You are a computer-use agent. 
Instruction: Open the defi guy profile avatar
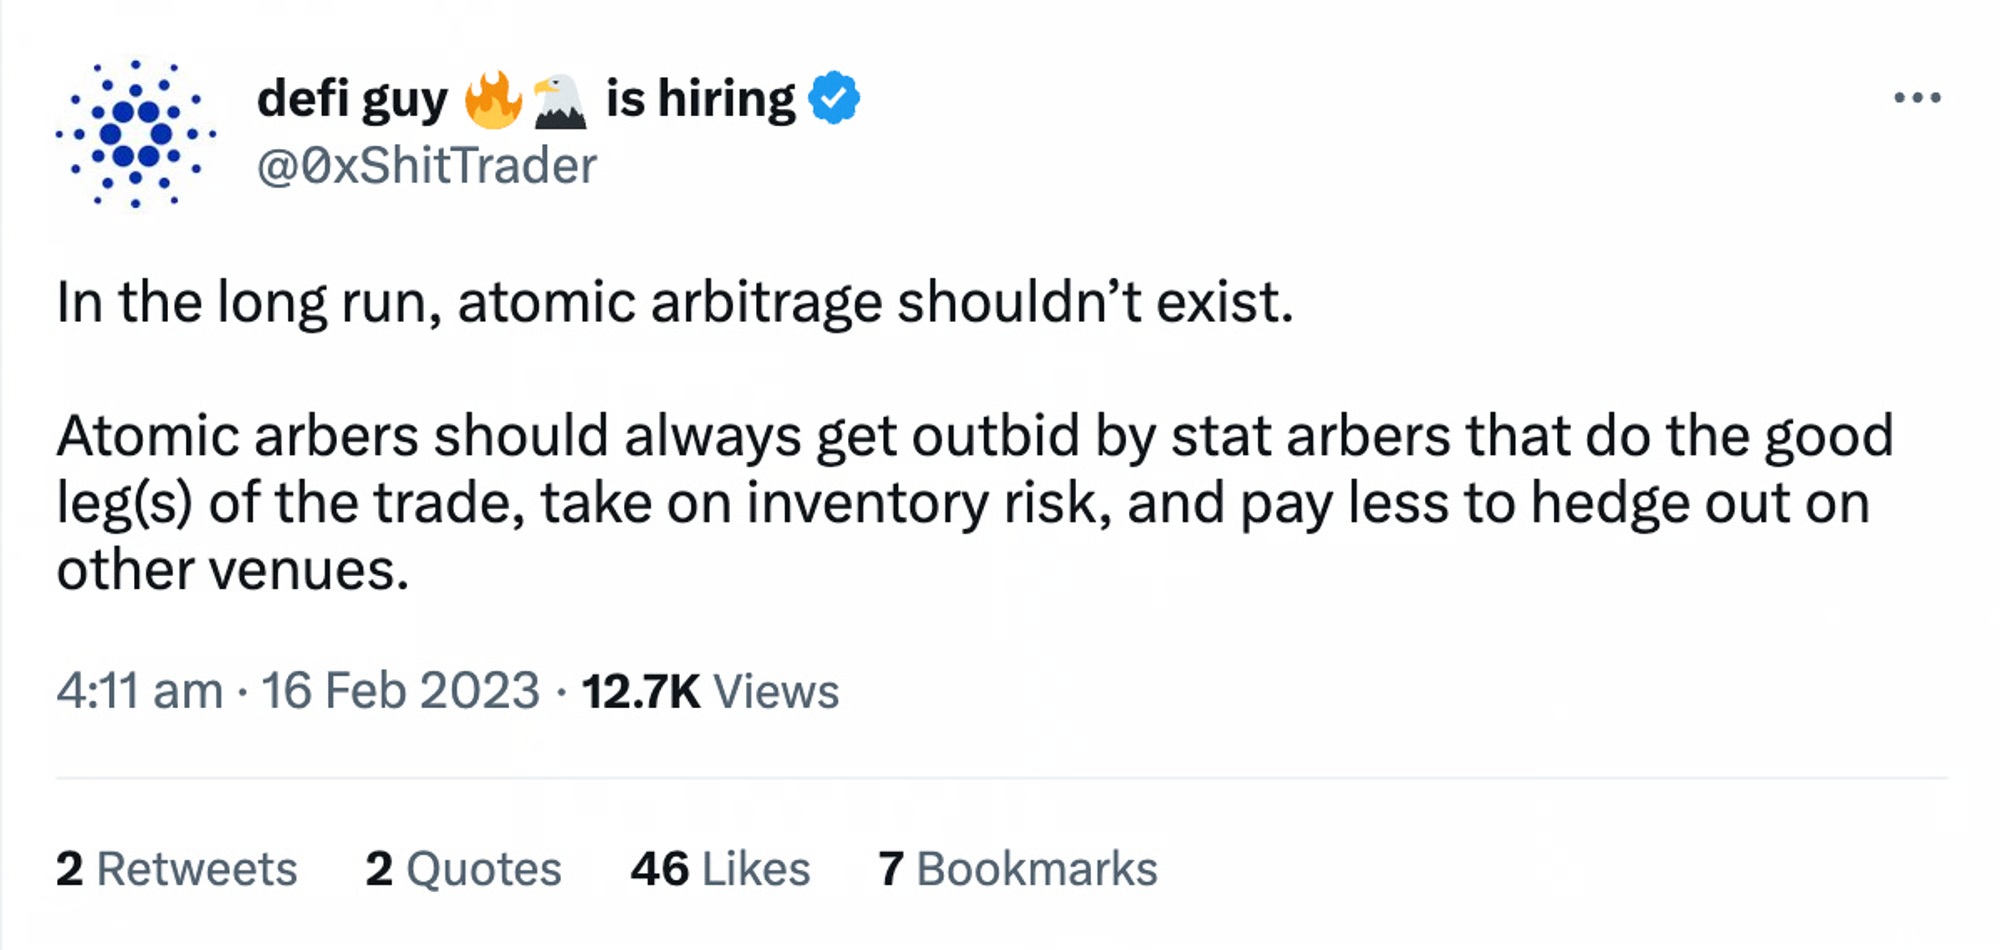coord(135,134)
